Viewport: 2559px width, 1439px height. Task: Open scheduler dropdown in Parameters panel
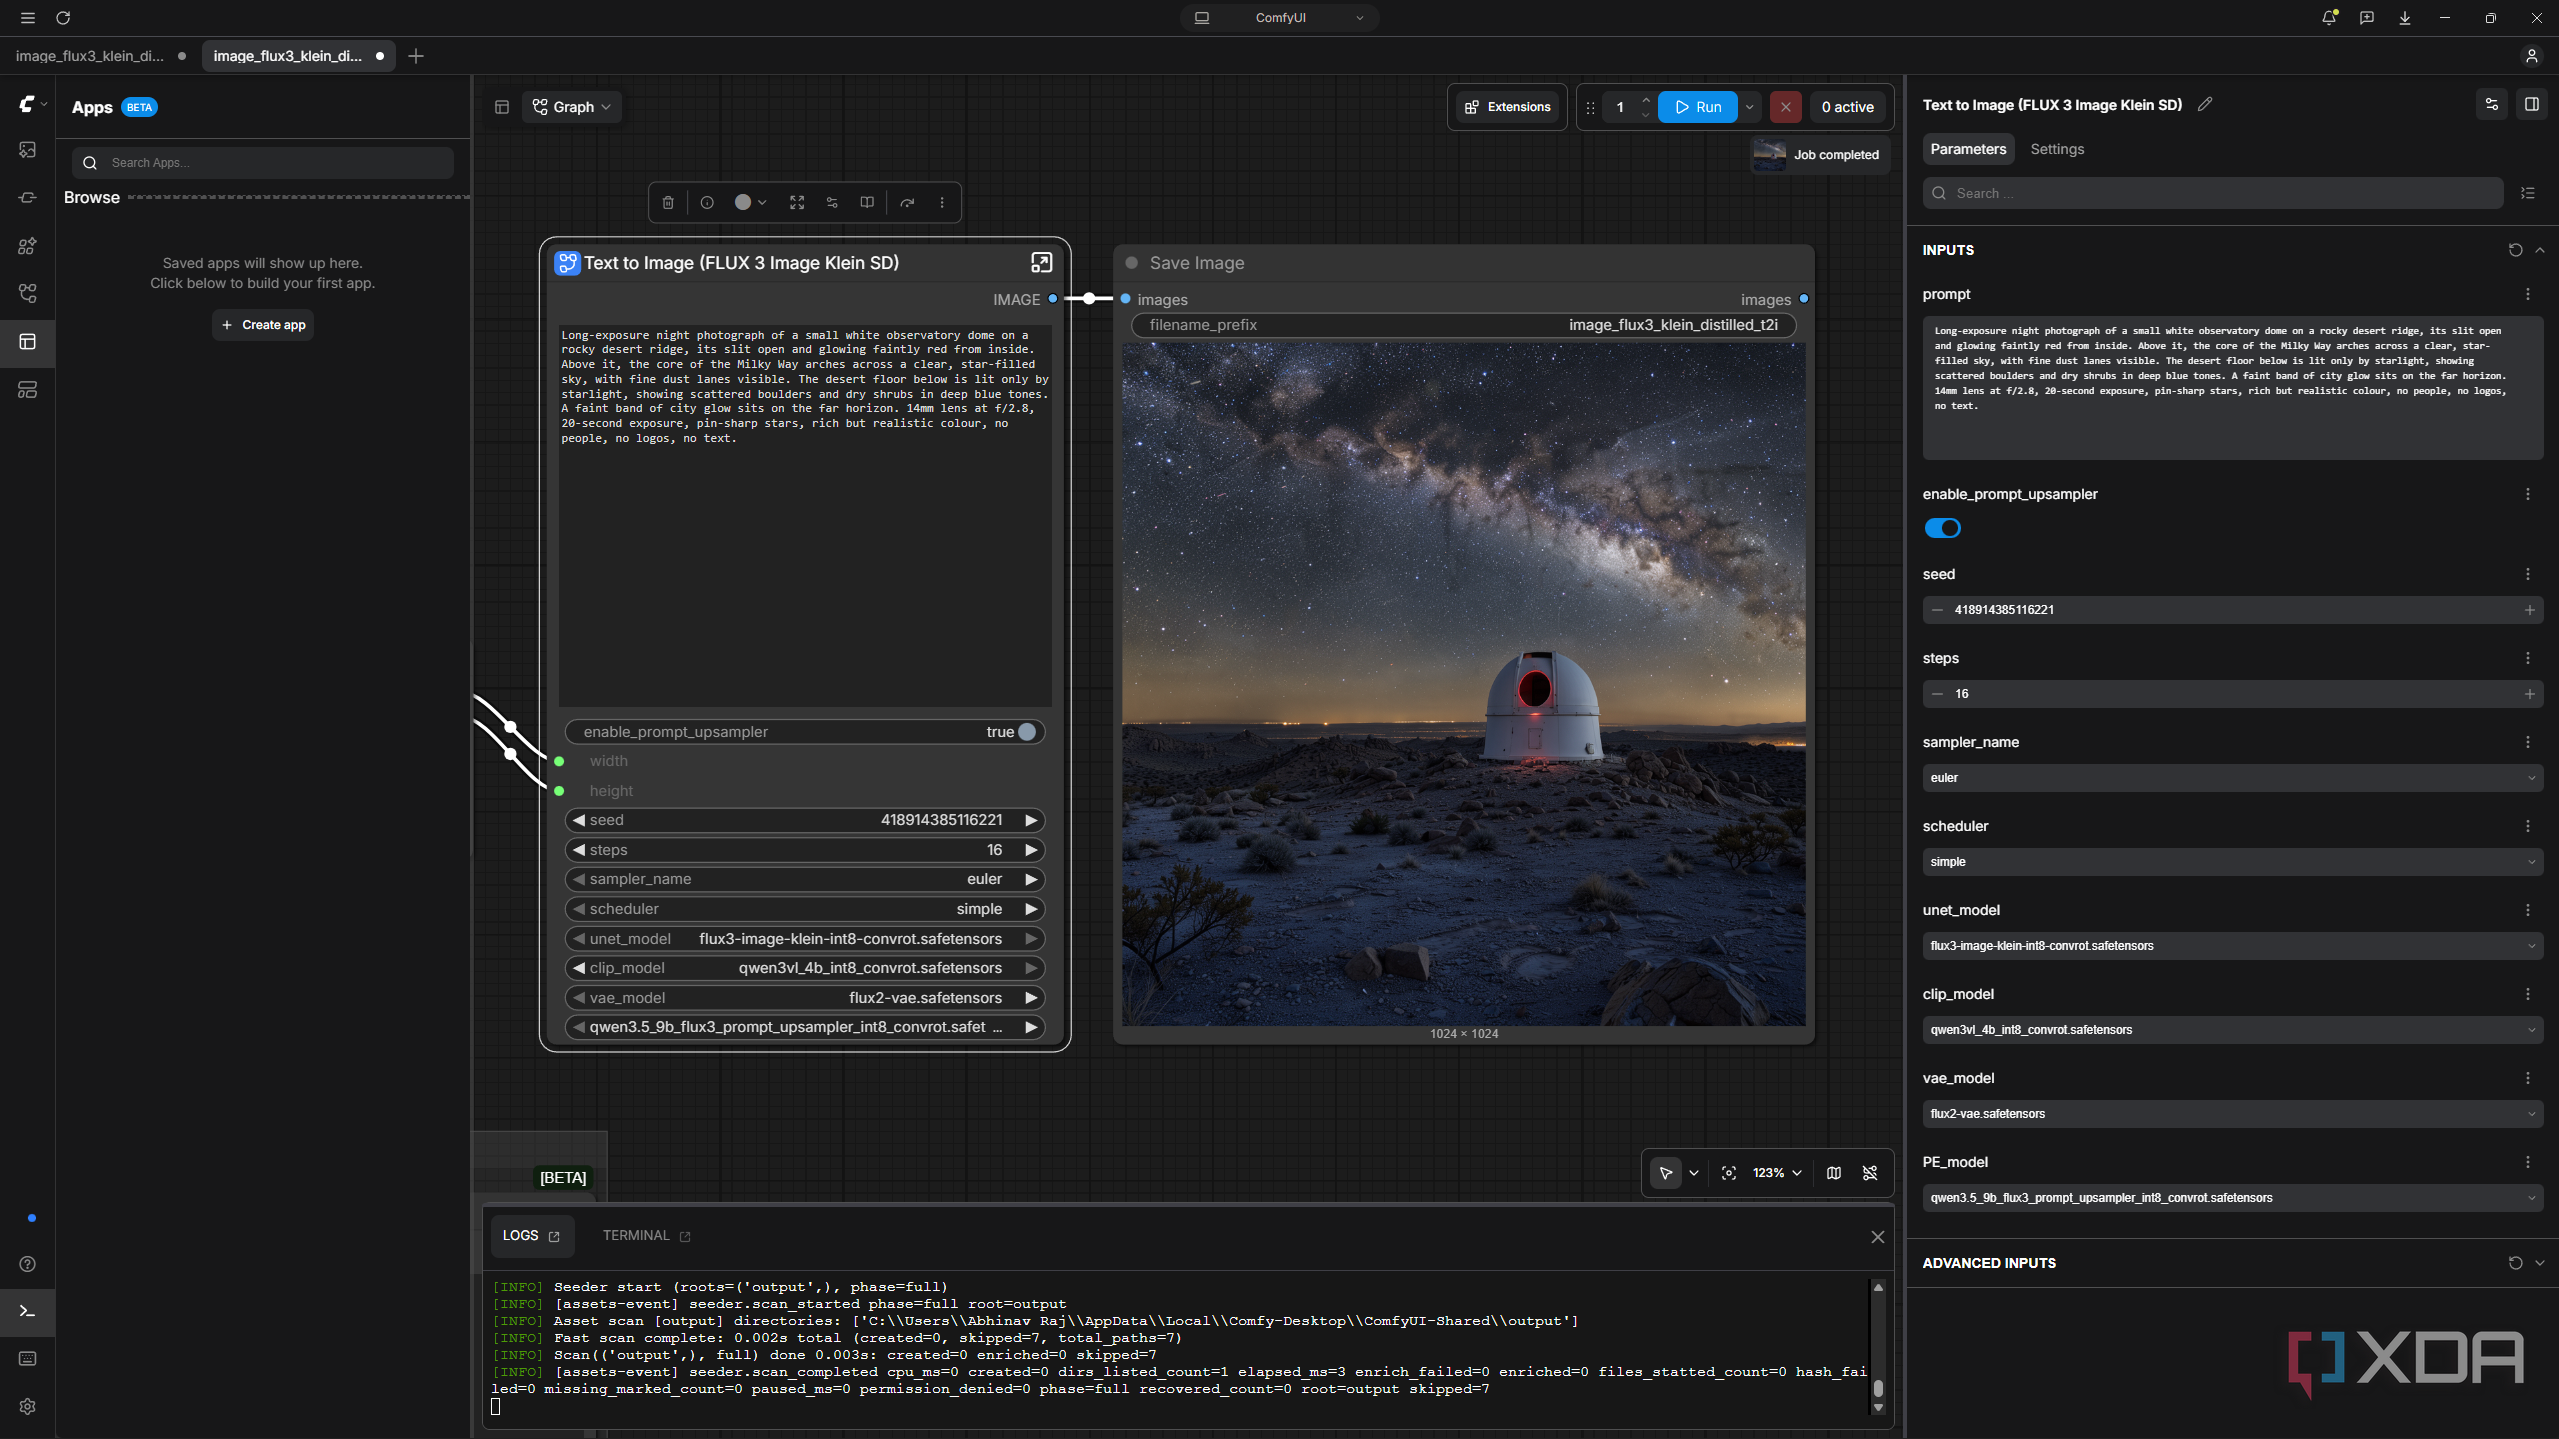click(x=2232, y=862)
